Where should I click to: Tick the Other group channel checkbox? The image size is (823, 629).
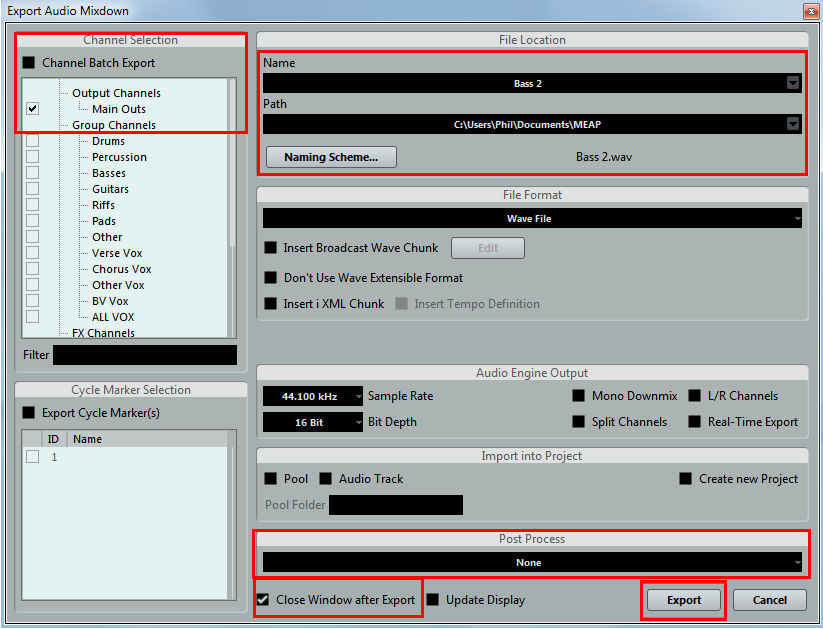coord(33,237)
